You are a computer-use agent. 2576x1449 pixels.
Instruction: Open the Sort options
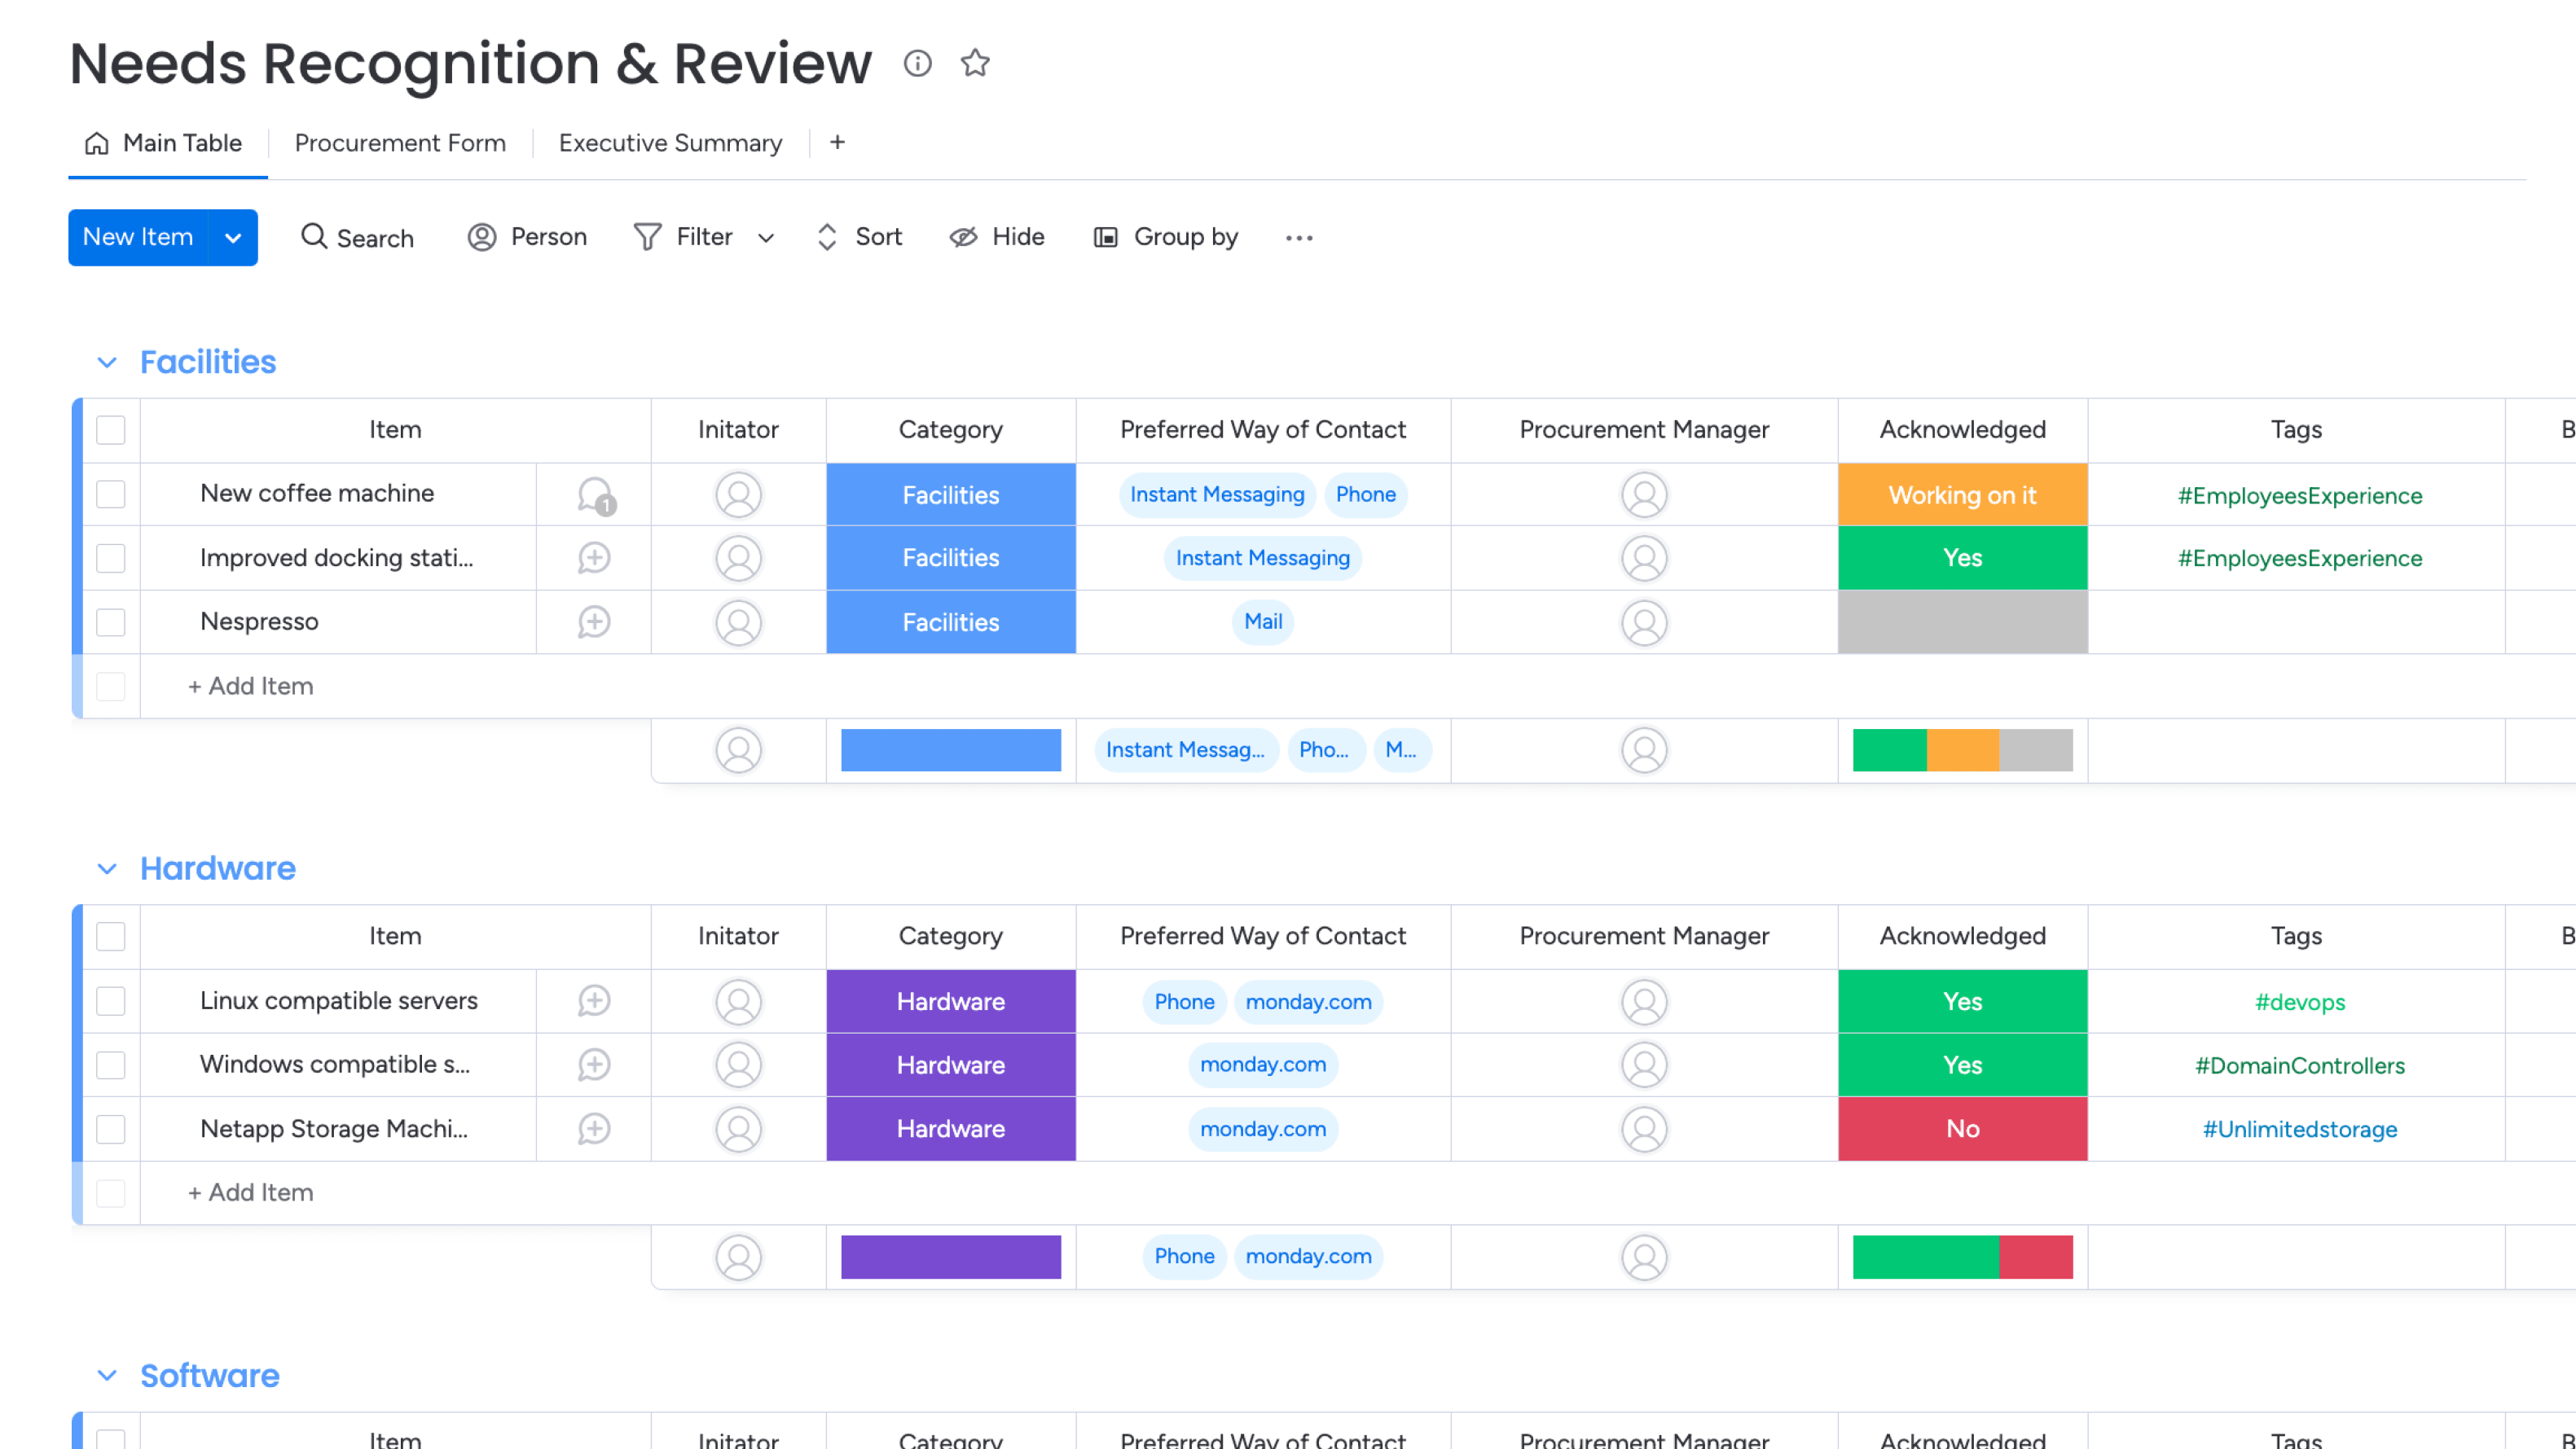pos(859,237)
